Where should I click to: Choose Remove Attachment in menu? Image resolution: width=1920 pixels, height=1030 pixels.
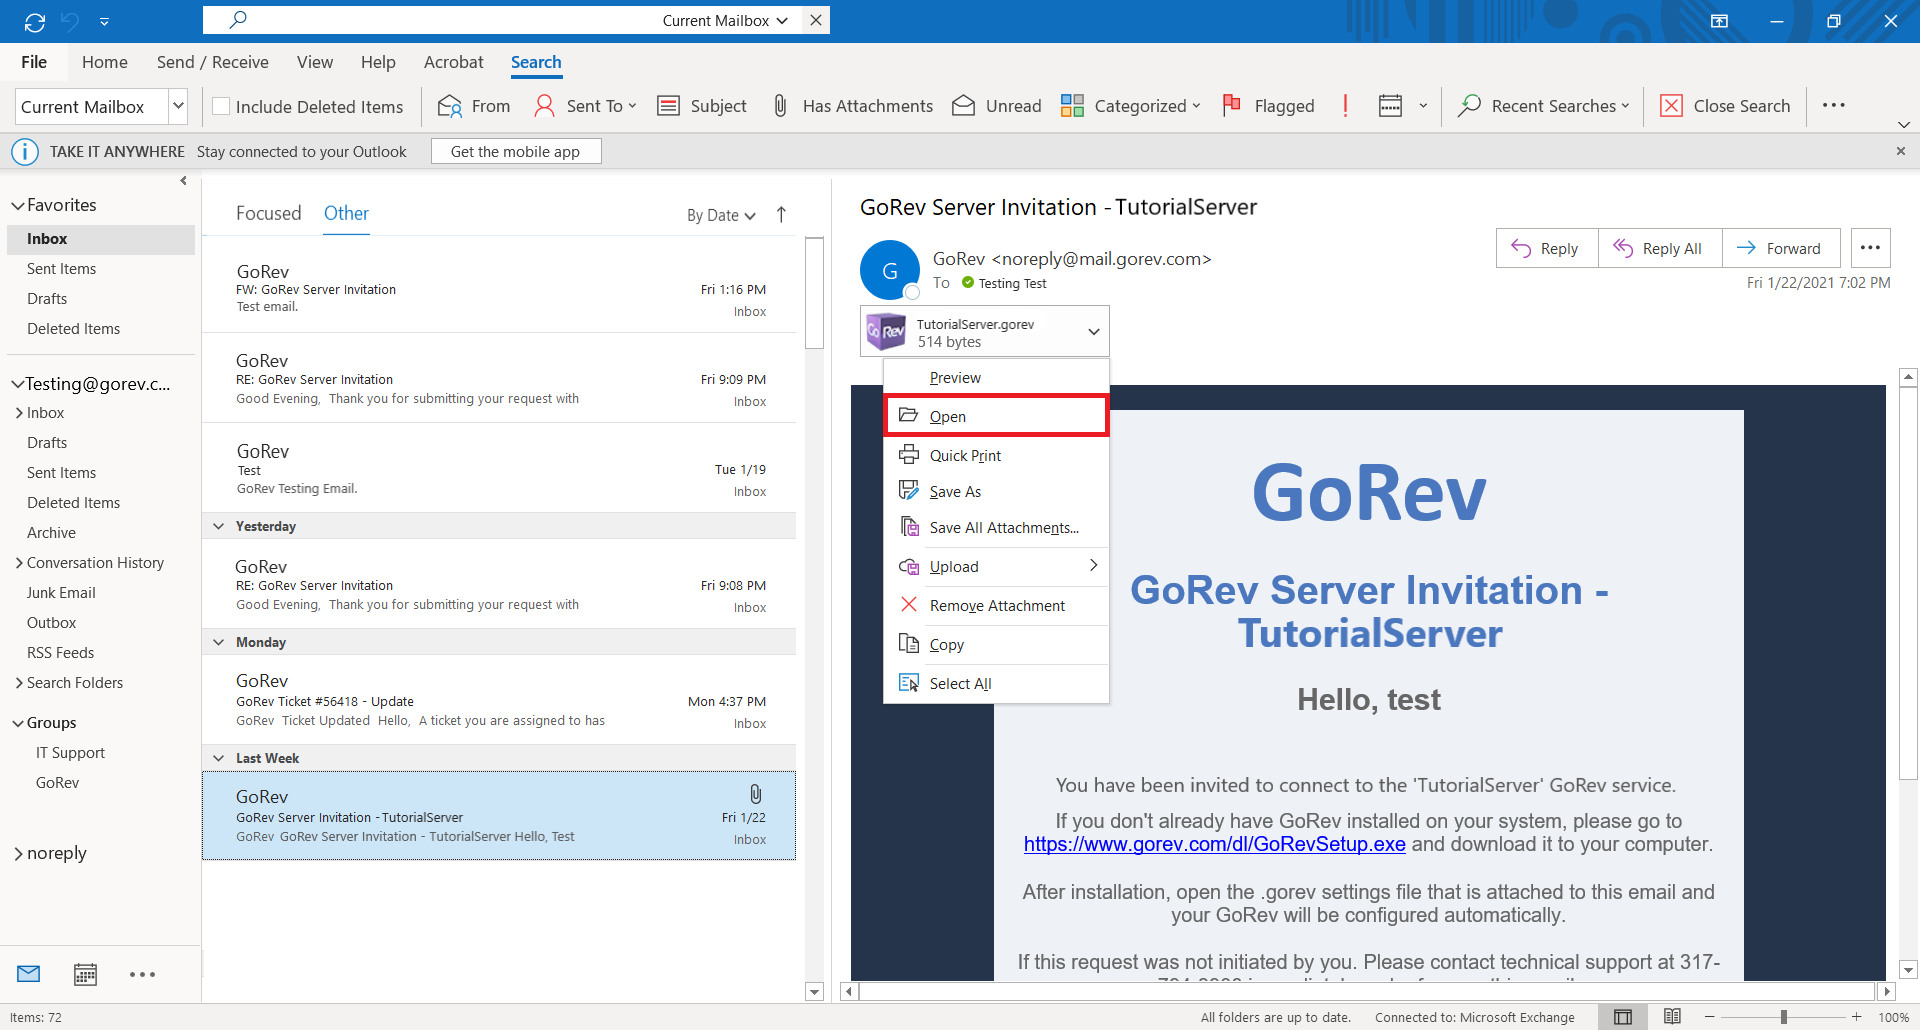tap(997, 605)
